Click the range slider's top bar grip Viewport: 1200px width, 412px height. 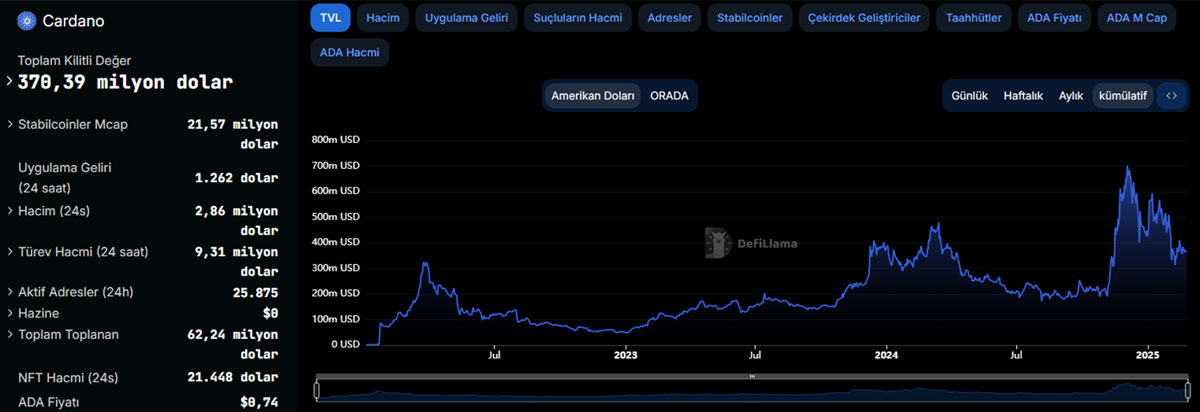click(x=751, y=377)
